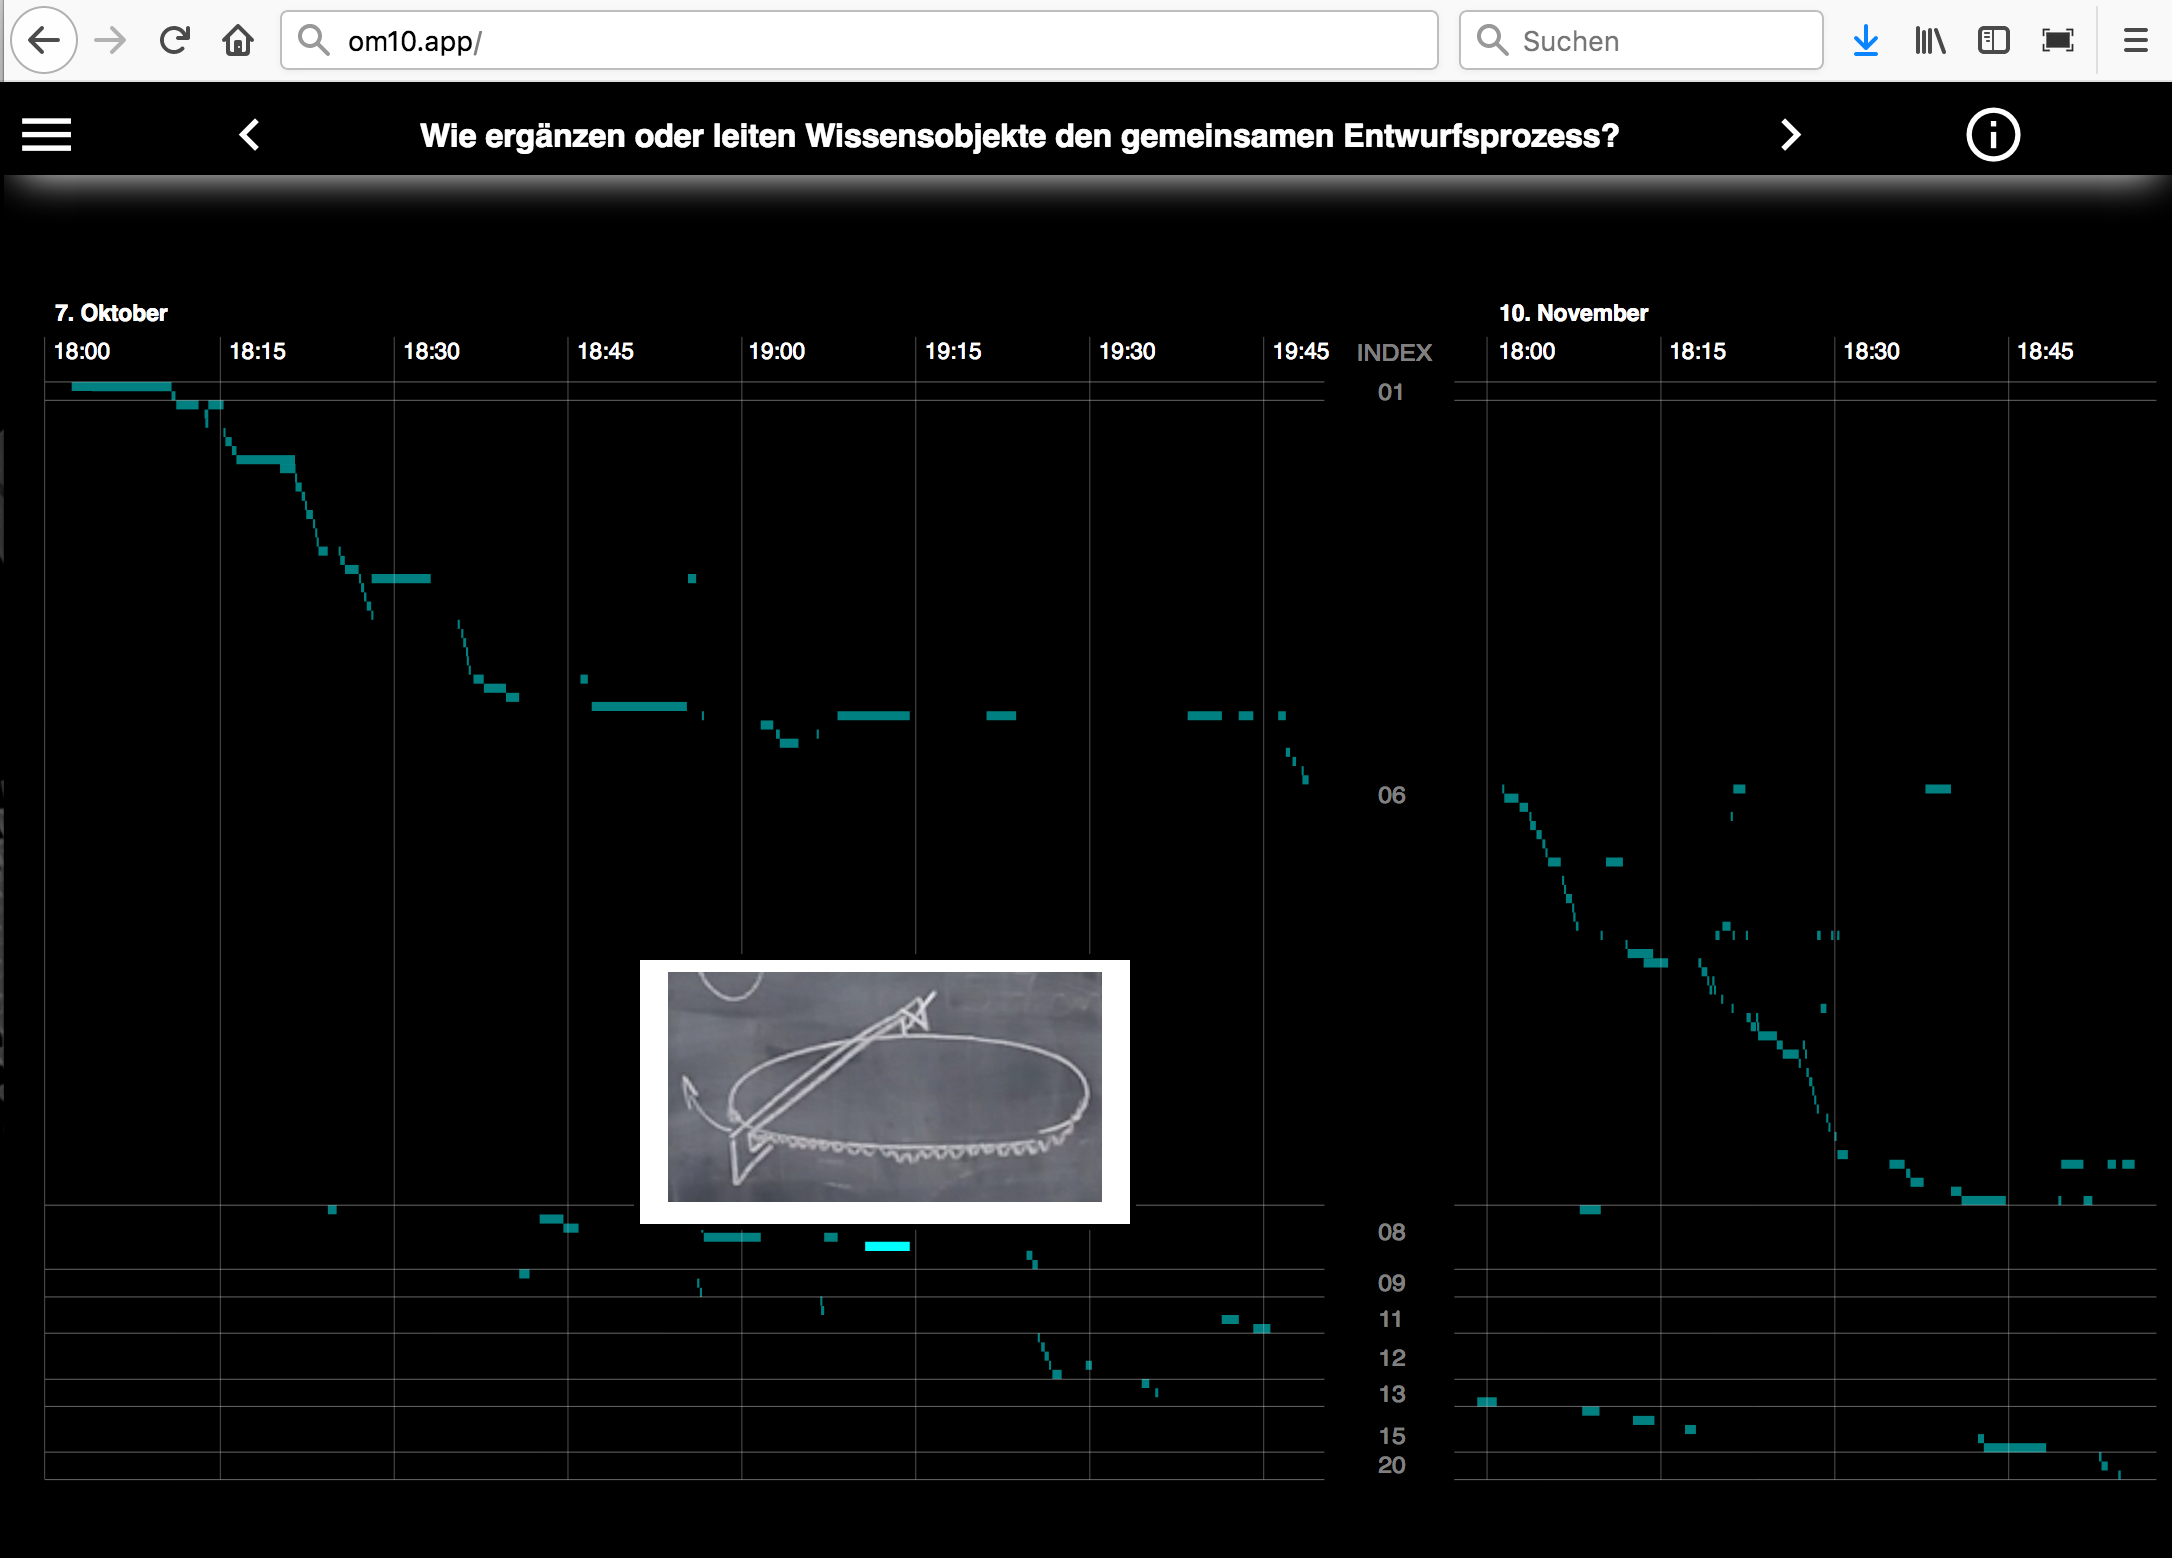The image size is (2172, 1558).
Task: Click the 18:45 label under 10. November
Action: click(2045, 351)
